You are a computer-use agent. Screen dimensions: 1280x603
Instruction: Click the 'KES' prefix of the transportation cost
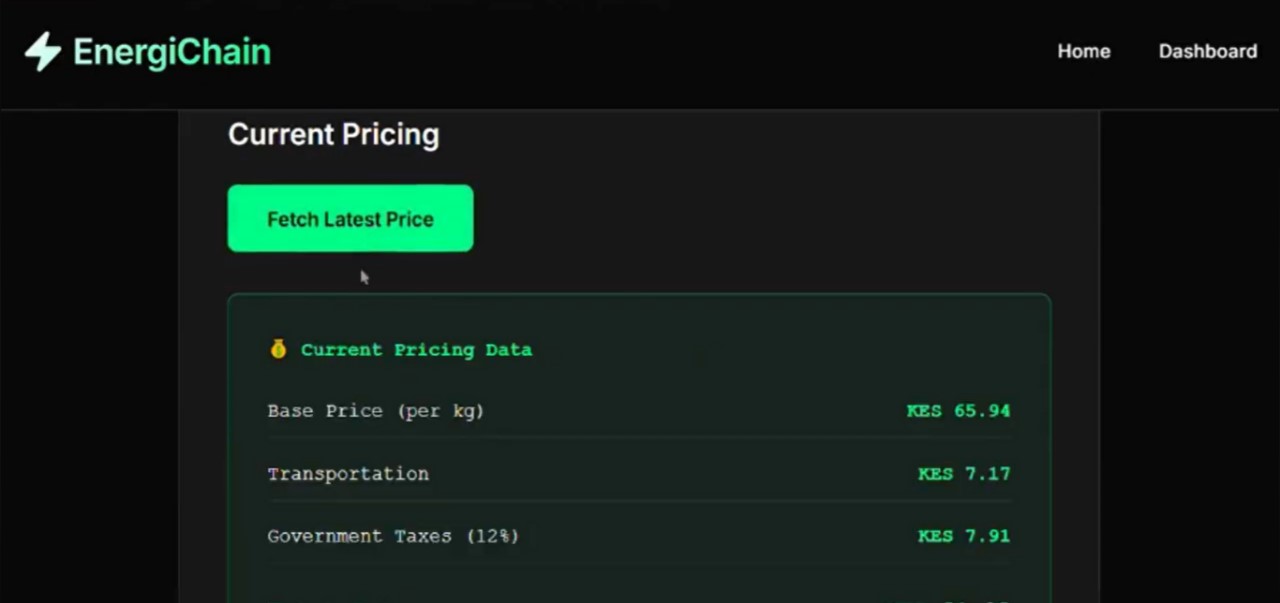tap(935, 474)
